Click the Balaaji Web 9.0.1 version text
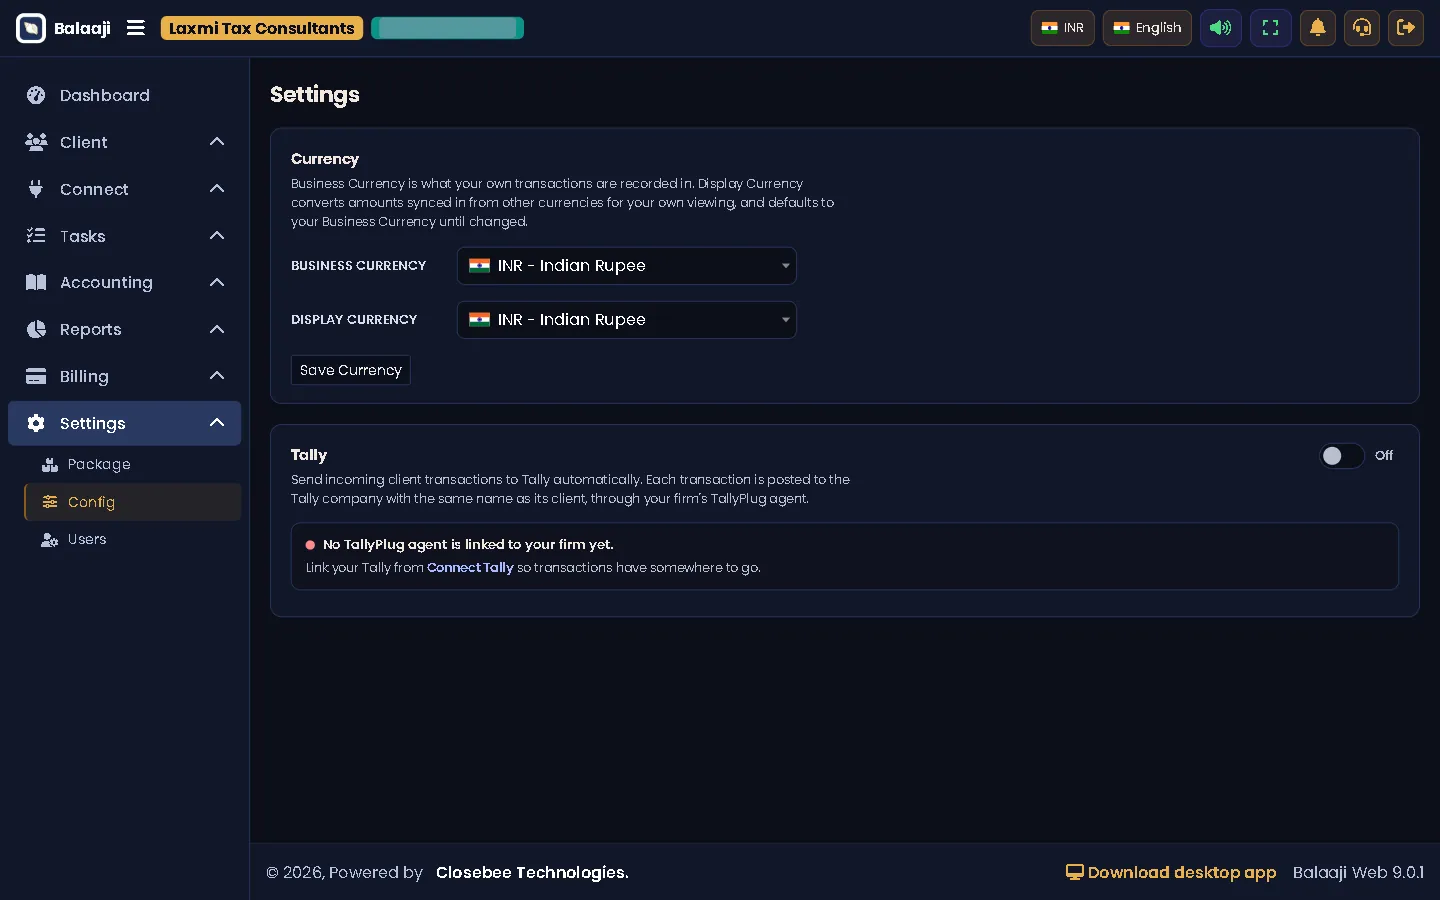This screenshot has height=900, width=1440. click(1358, 872)
